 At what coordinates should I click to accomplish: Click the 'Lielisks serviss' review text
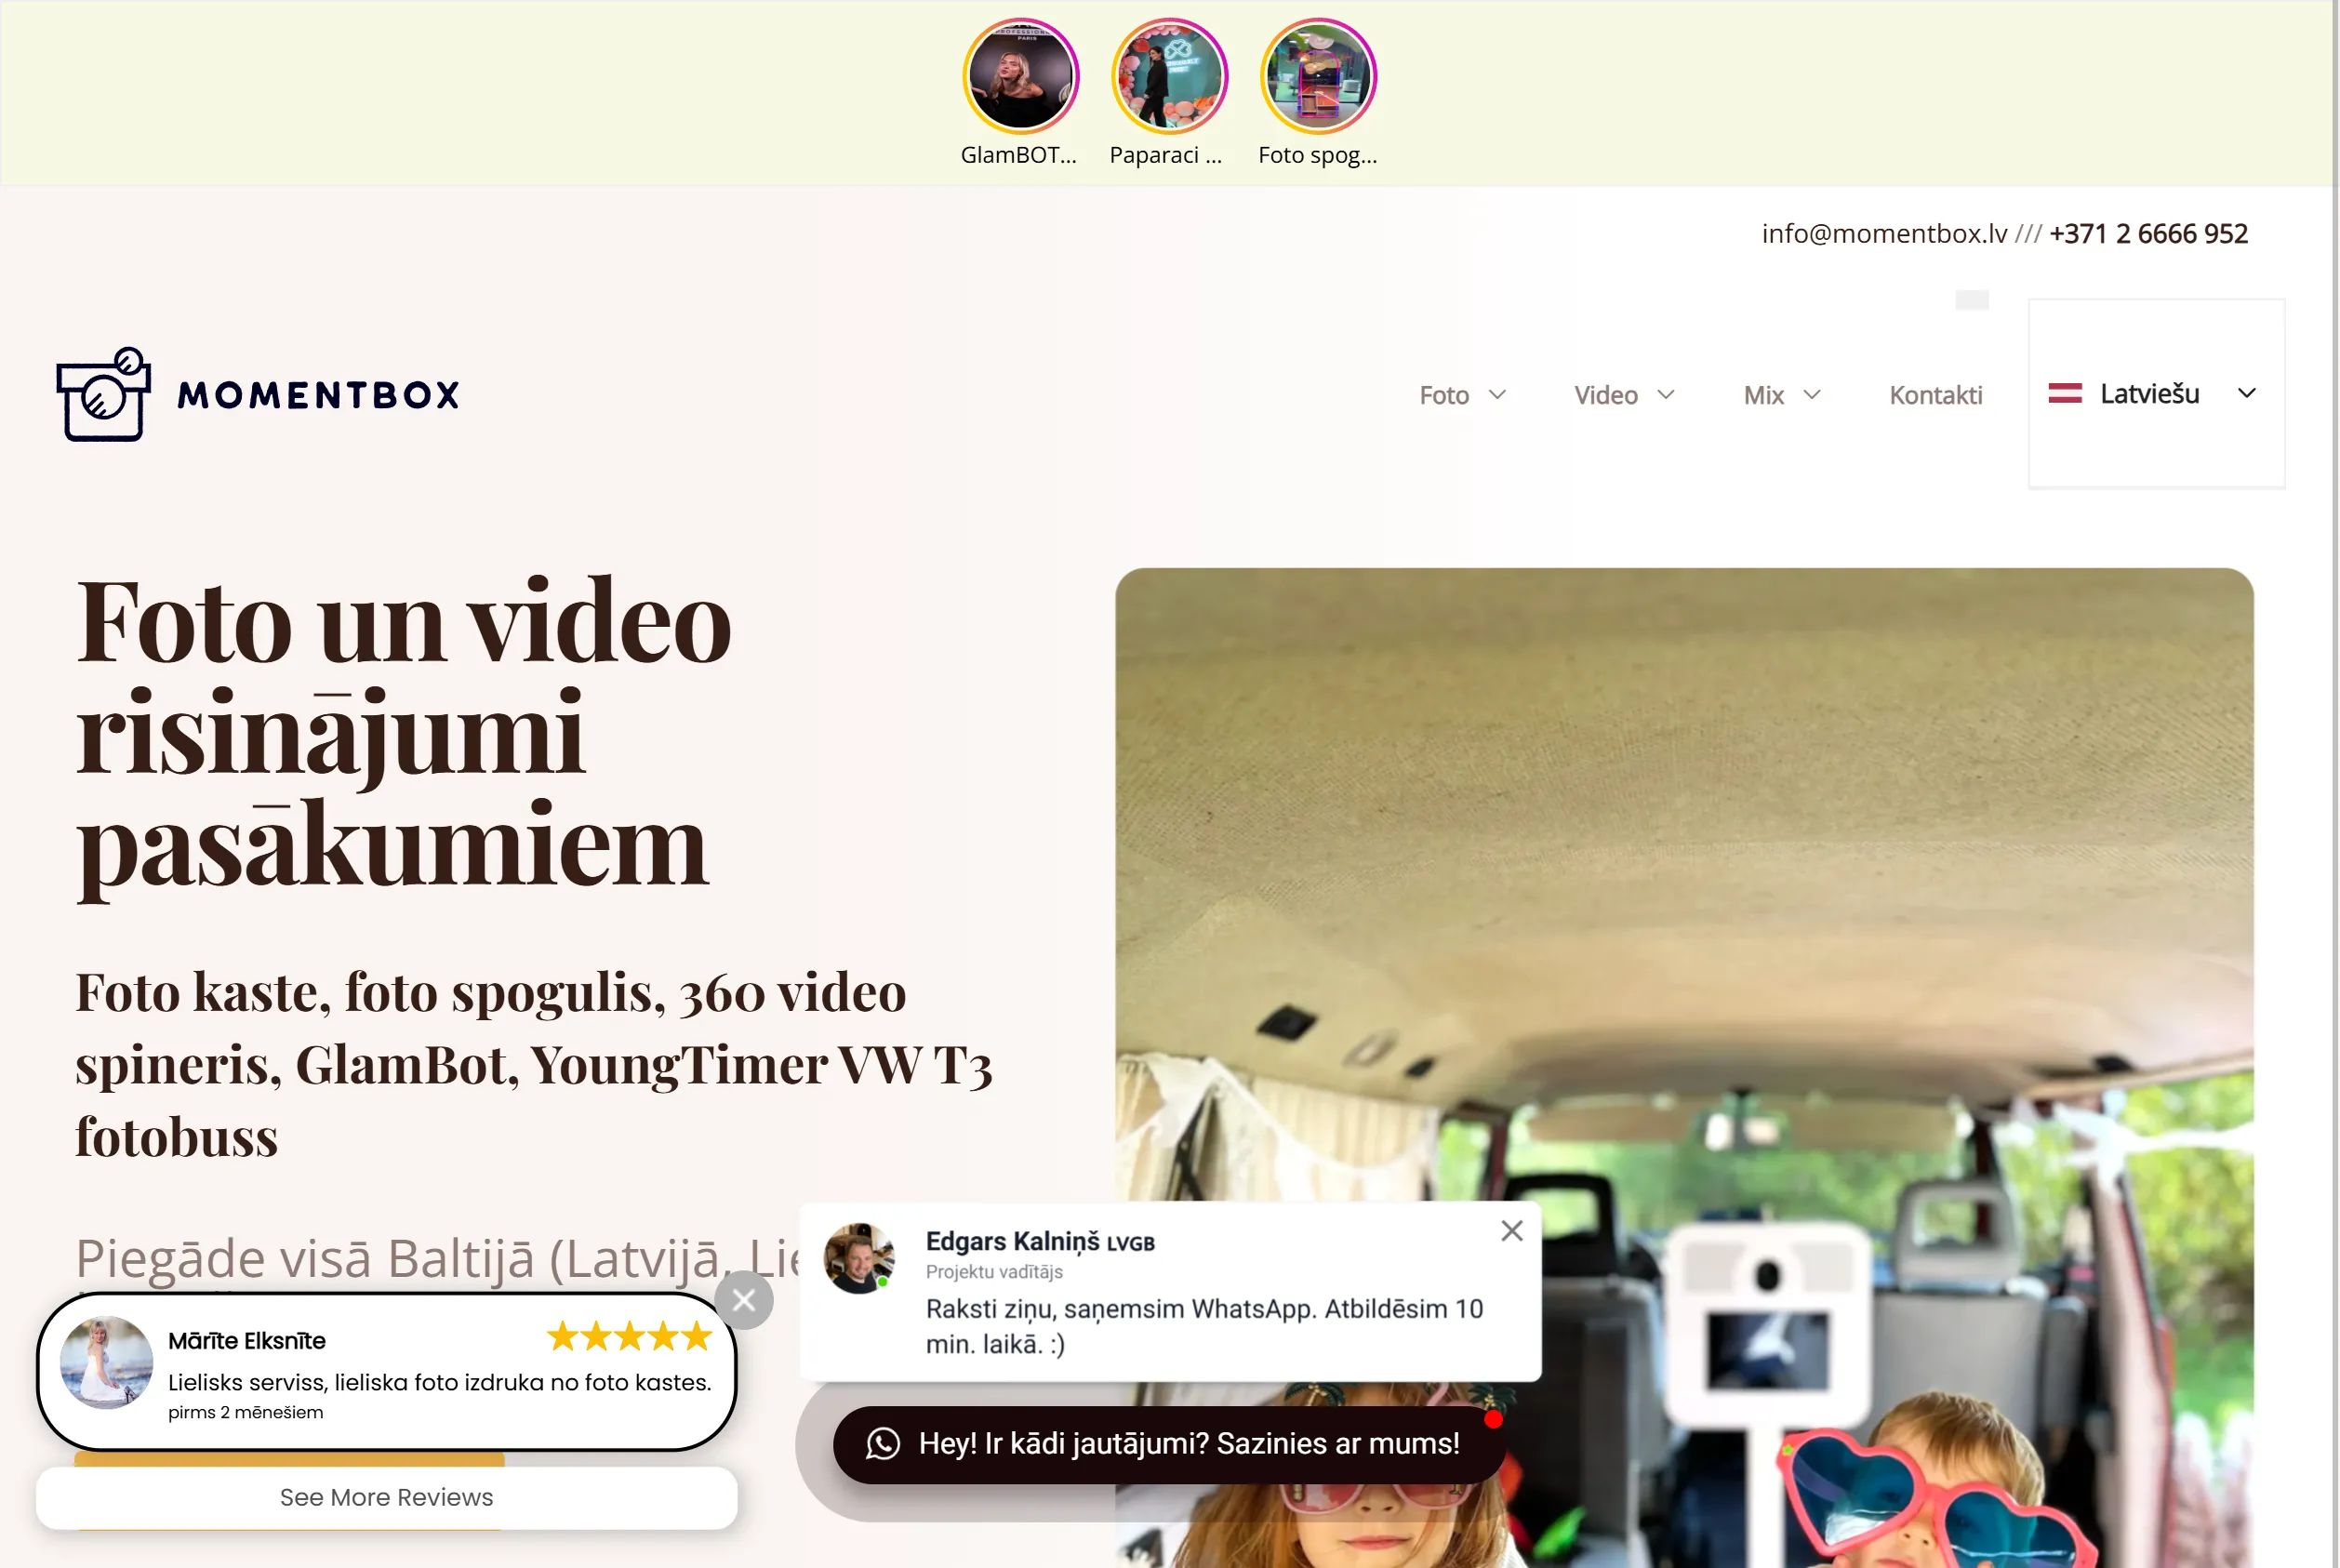pyautogui.click(x=440, y=1382)
